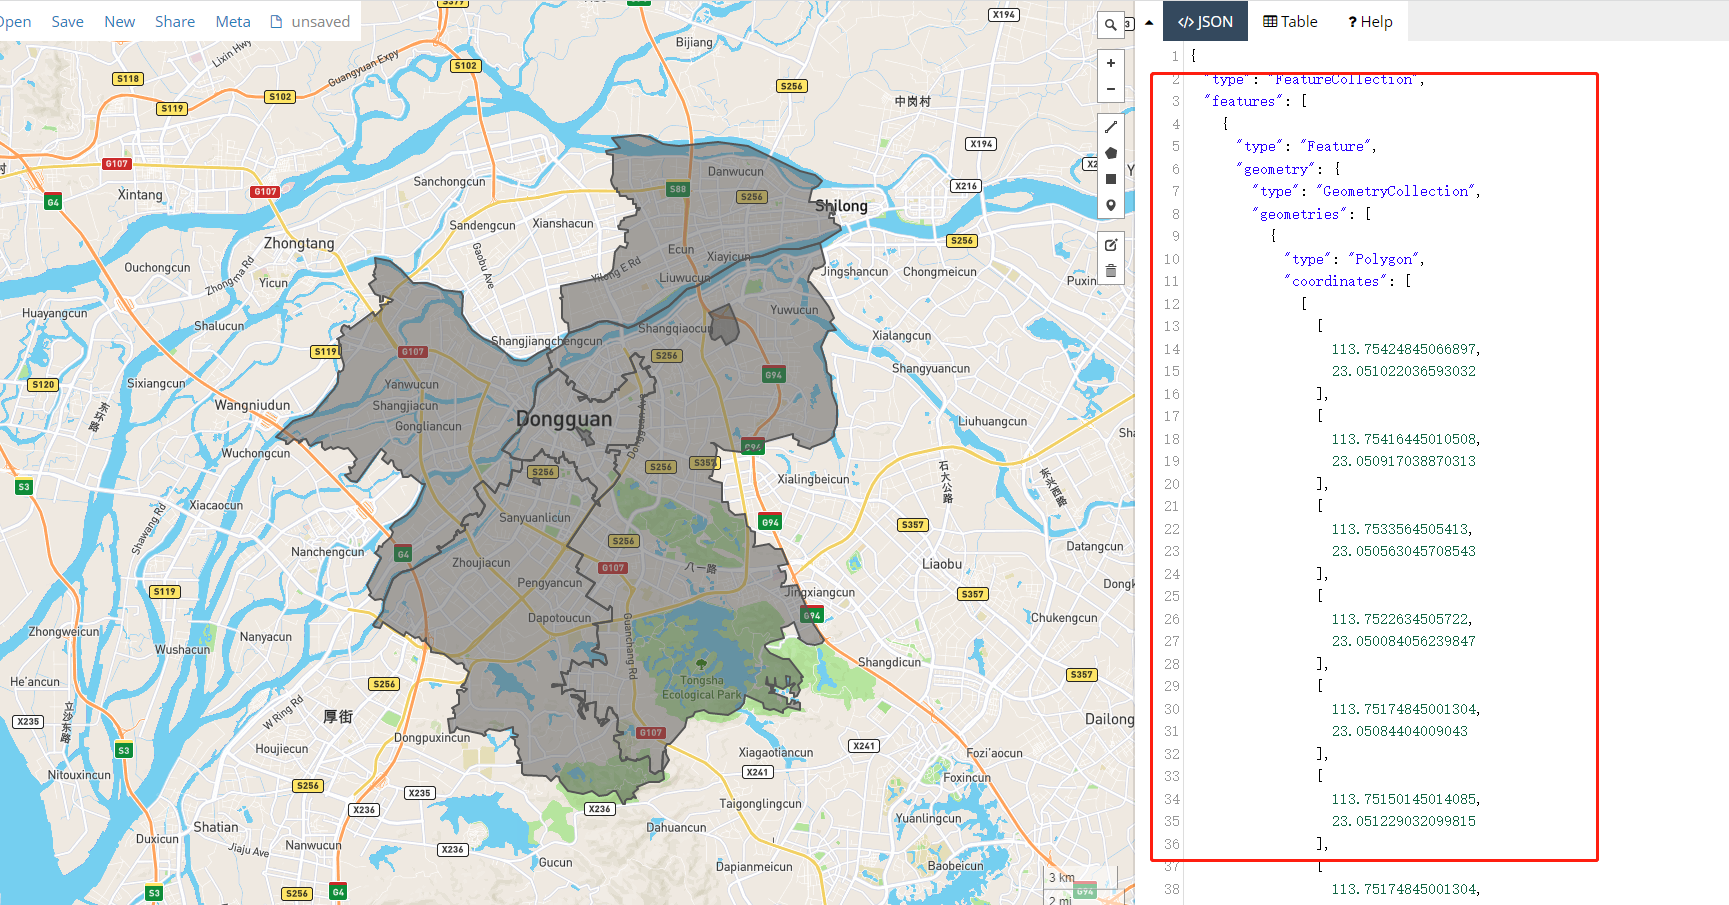This screenshot has height=905, width=1729.
Task: Click the "GeometryCollection" value in the editor
Action: 1396,191
